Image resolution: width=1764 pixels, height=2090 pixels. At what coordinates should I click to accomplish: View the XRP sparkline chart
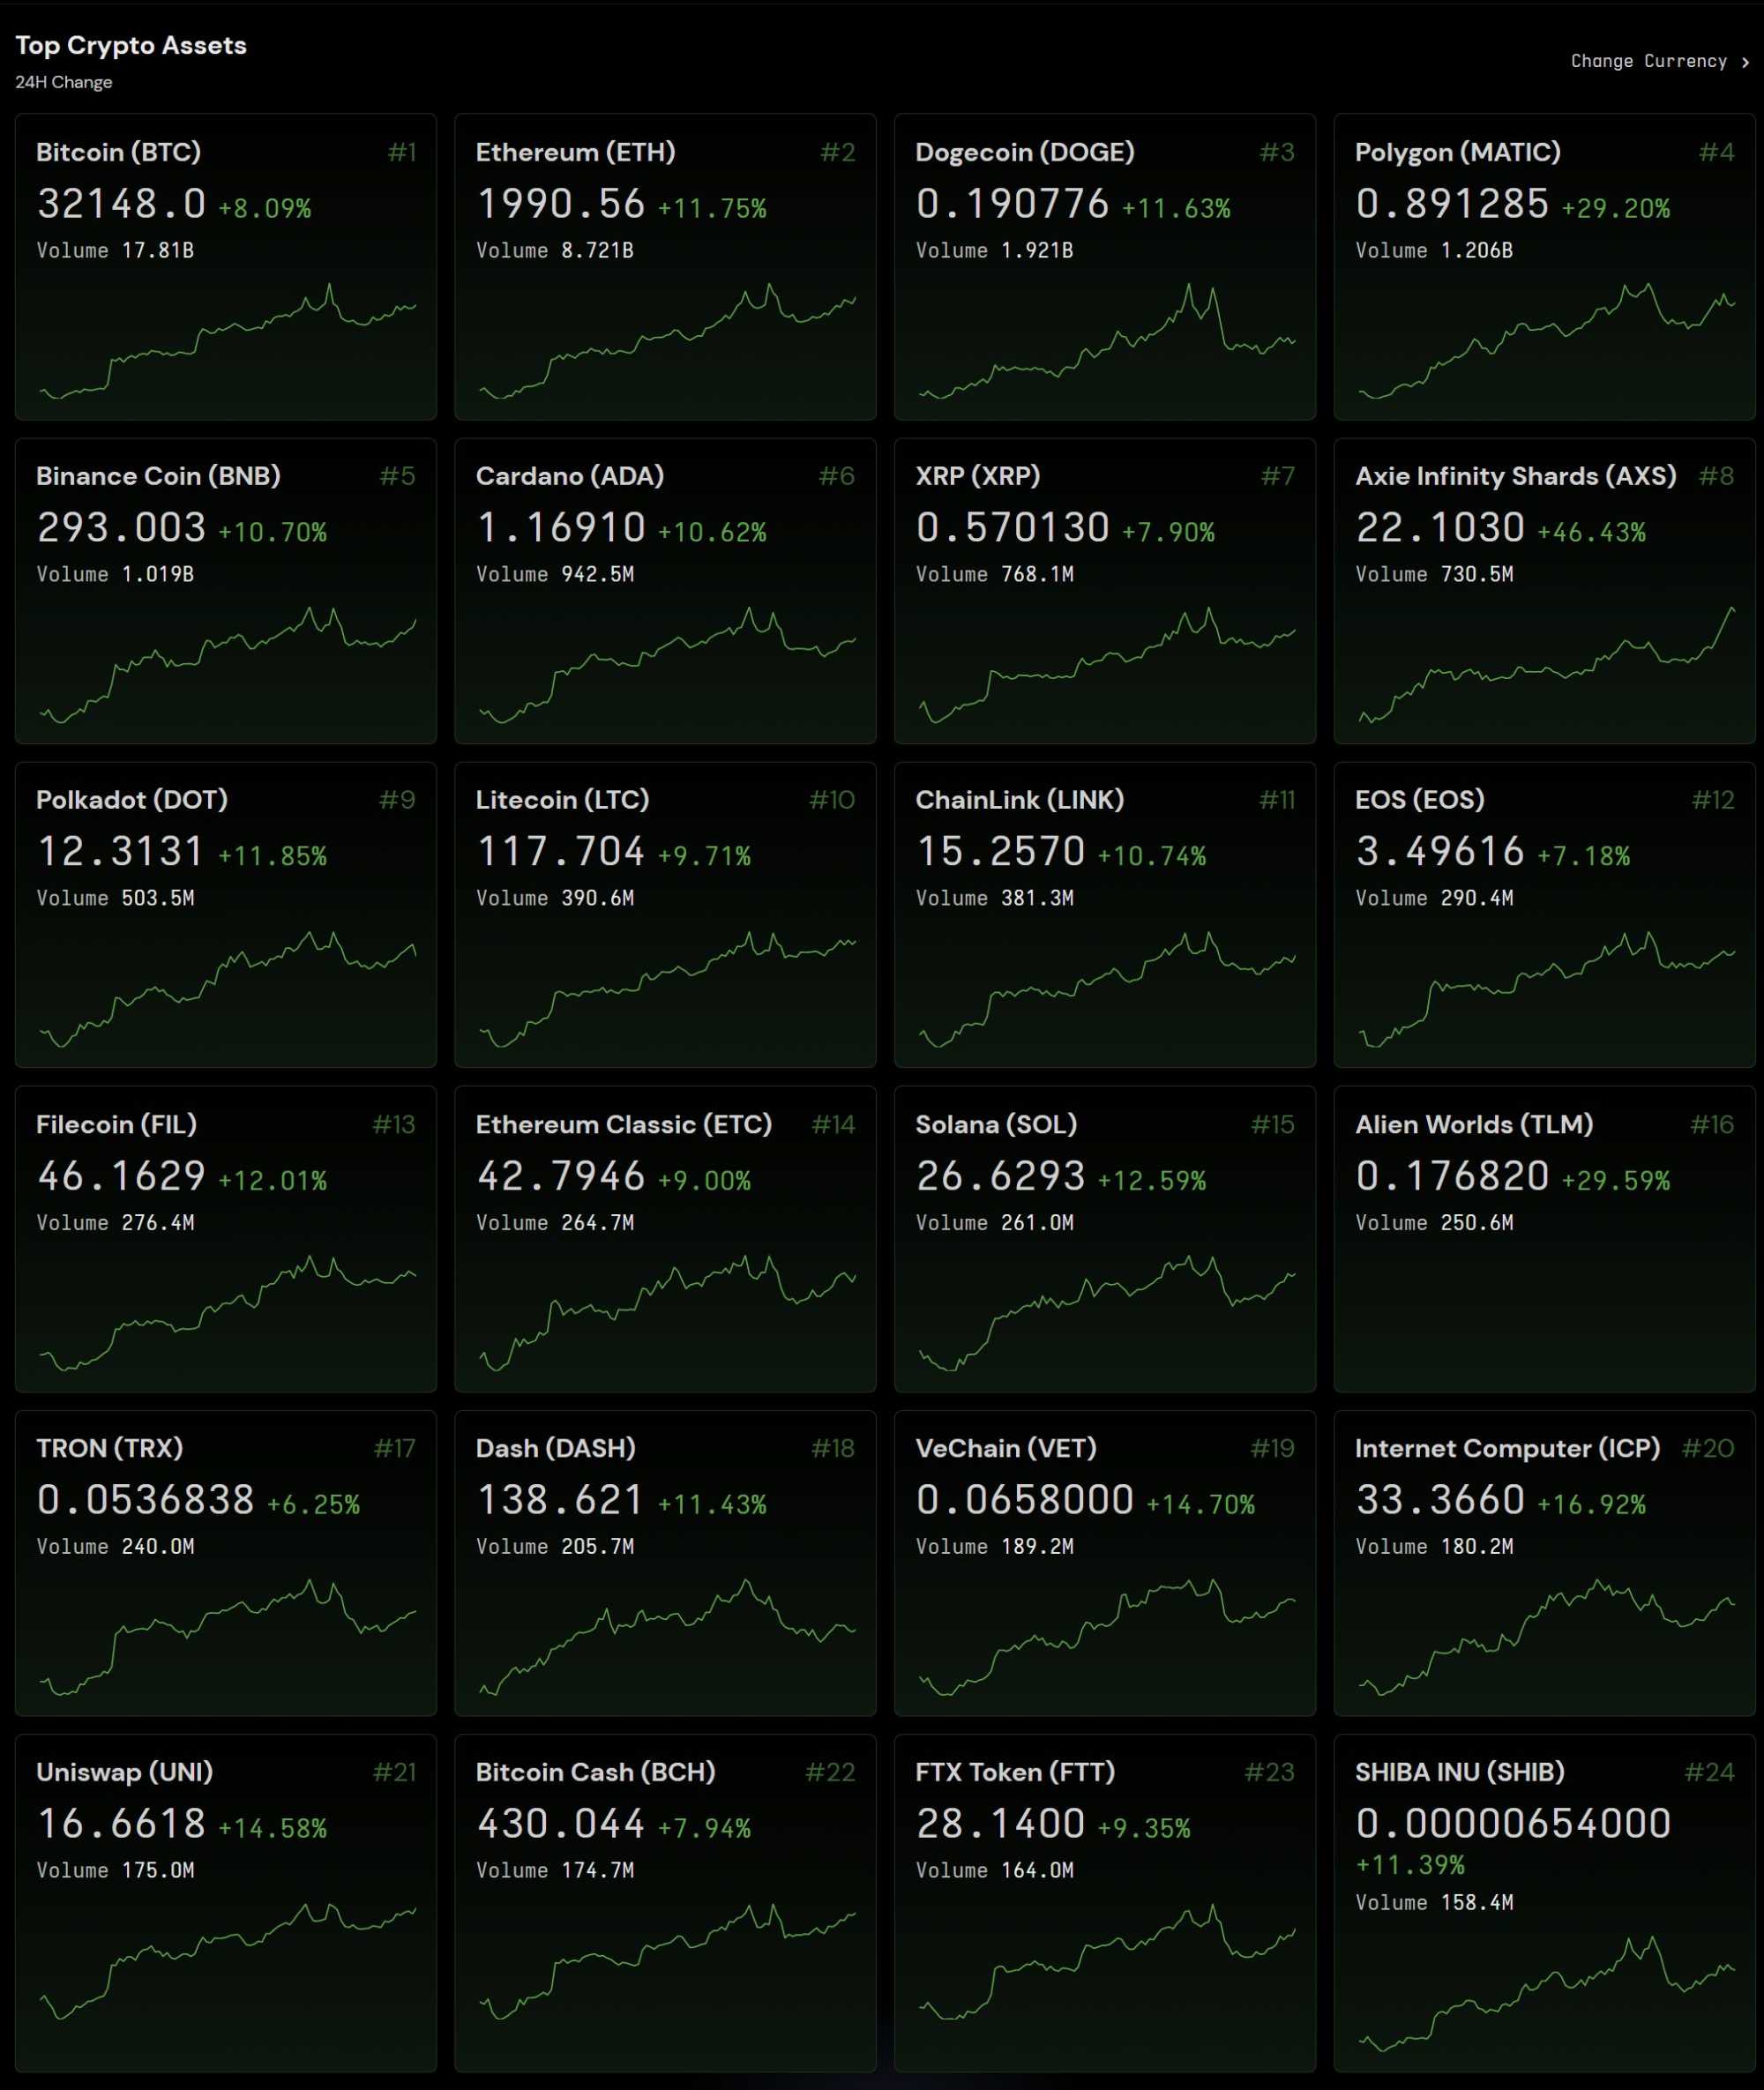coord(1106,666)
